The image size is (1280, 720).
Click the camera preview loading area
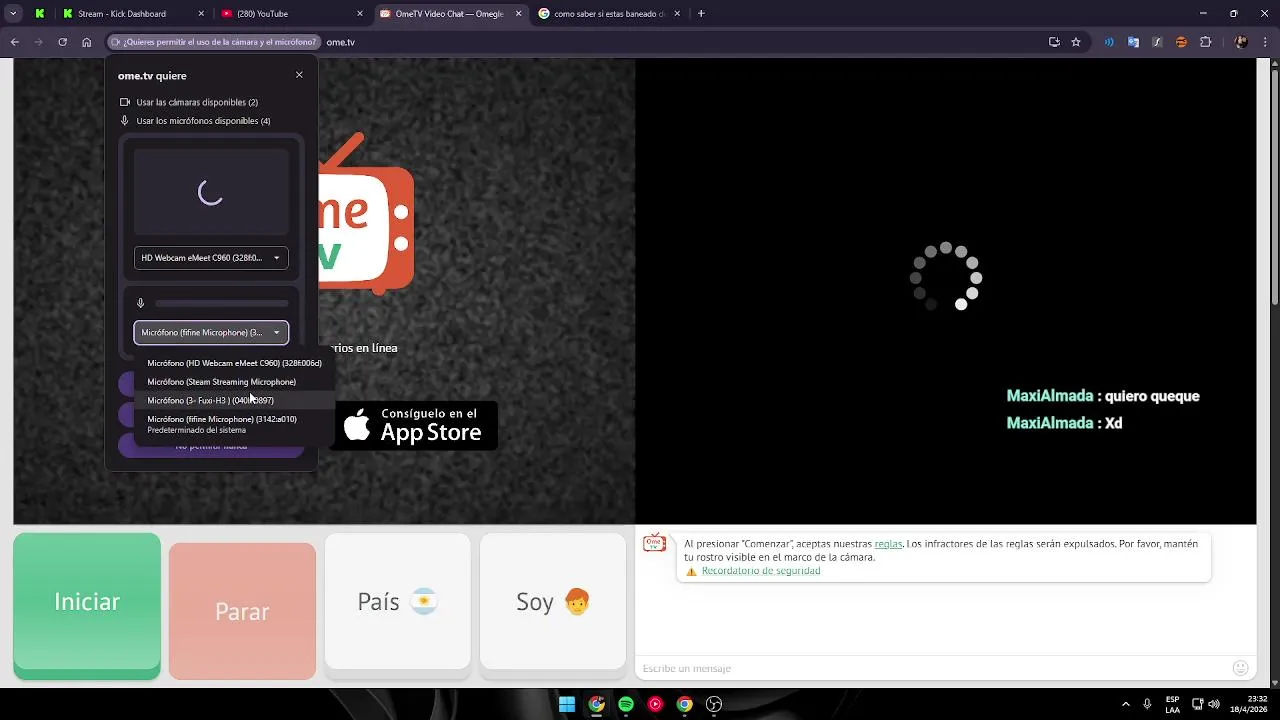(x=211, y=192)
